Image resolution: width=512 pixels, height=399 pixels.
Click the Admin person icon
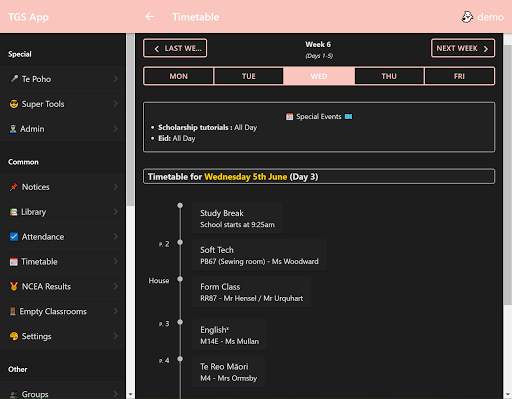coord(13,129)
